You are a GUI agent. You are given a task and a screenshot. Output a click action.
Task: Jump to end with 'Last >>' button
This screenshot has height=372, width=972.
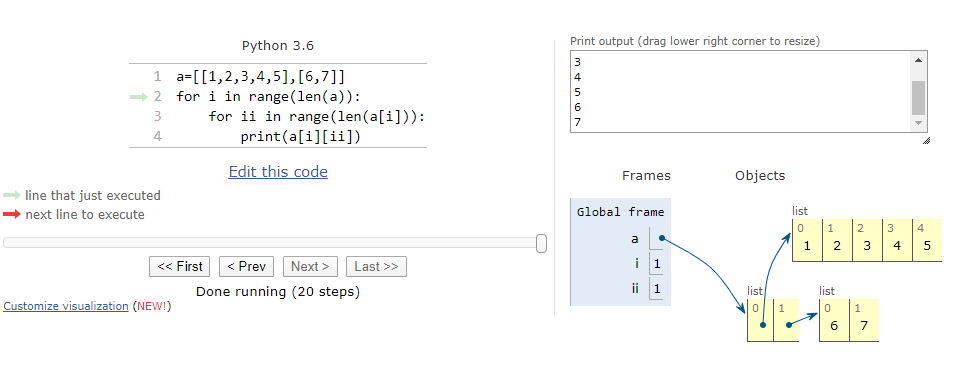[x=376, y=267]
